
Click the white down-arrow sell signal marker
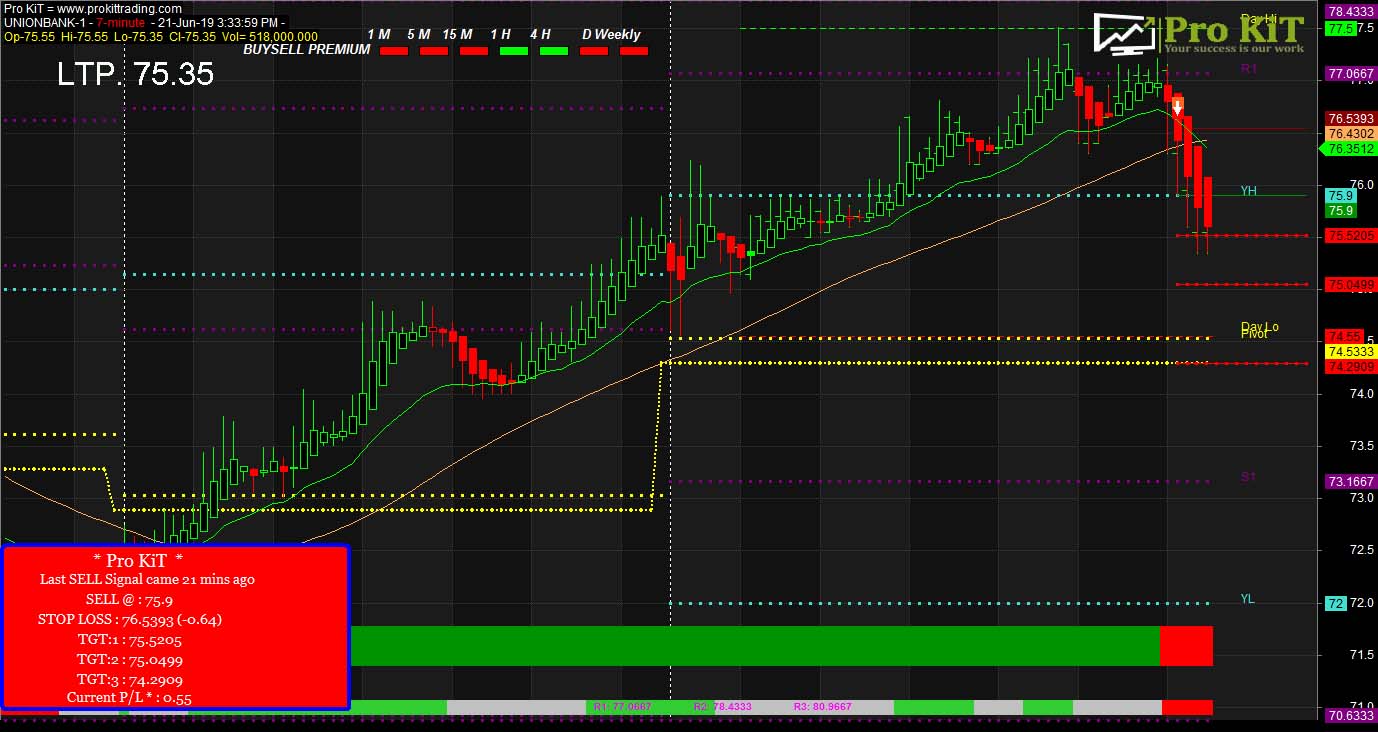point(1178,106)
